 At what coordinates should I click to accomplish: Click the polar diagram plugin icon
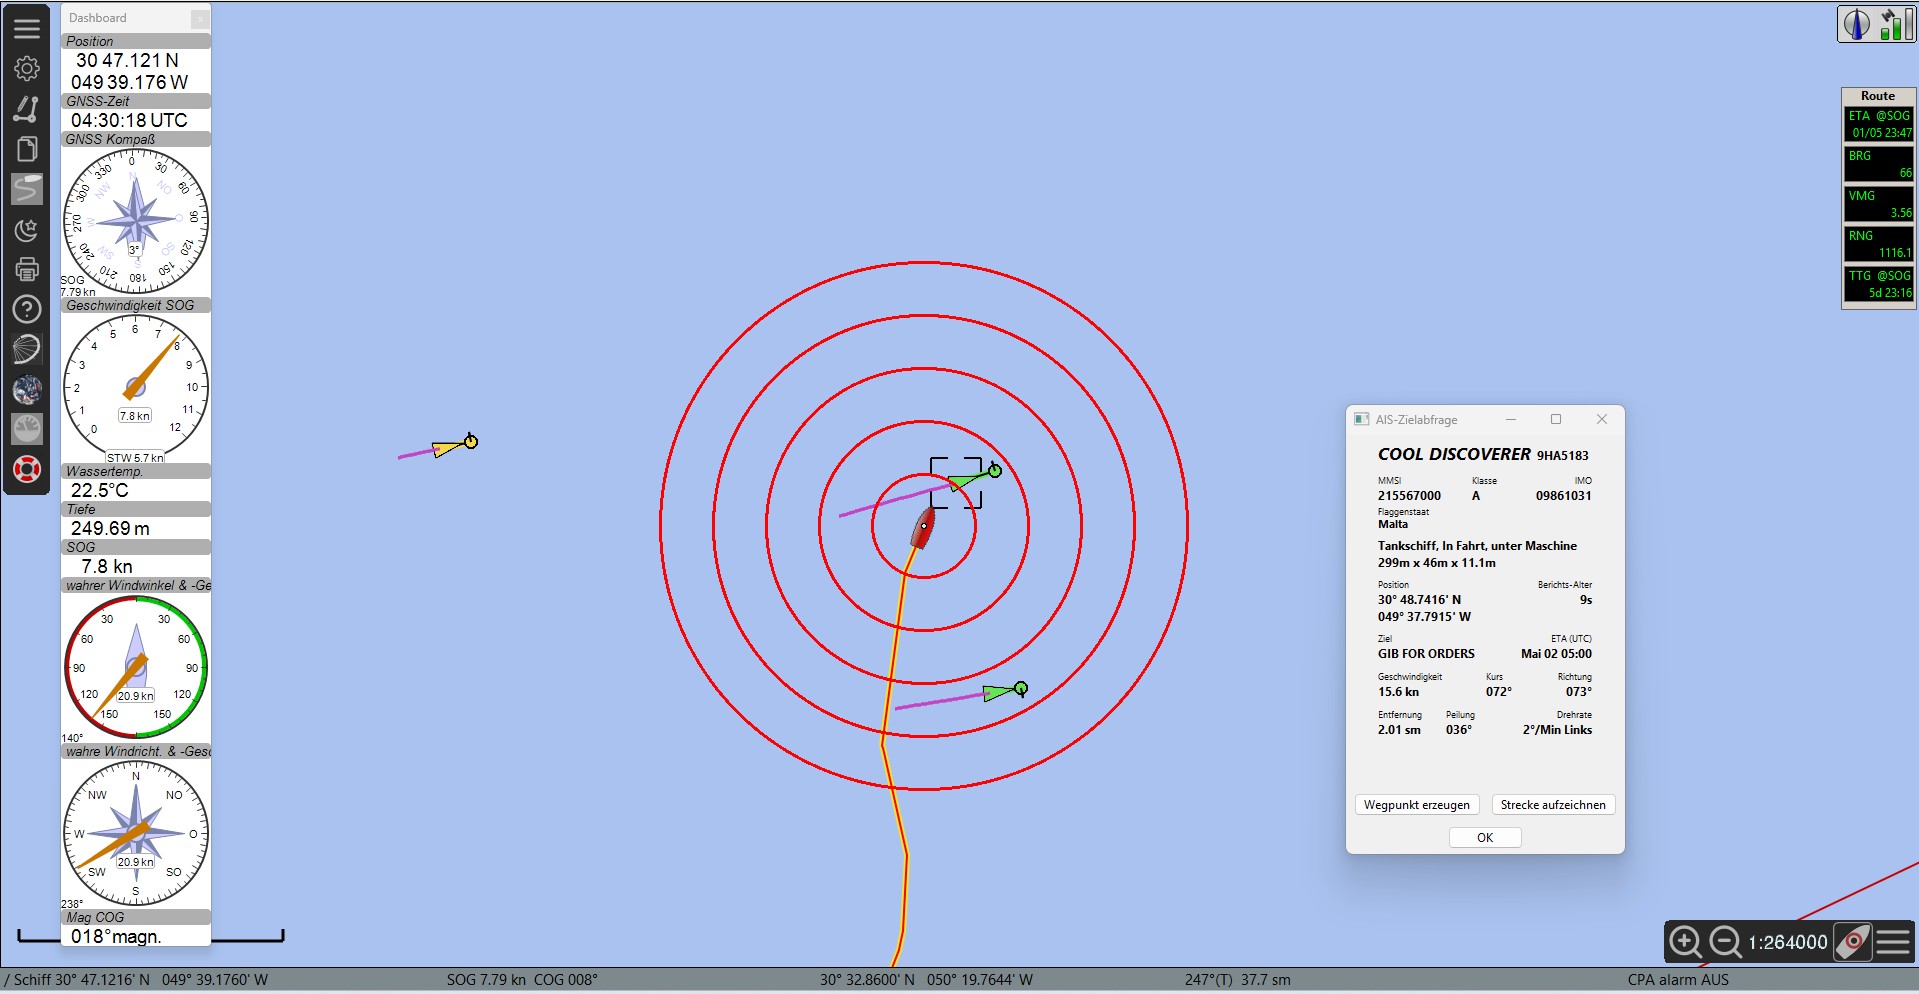27,349
